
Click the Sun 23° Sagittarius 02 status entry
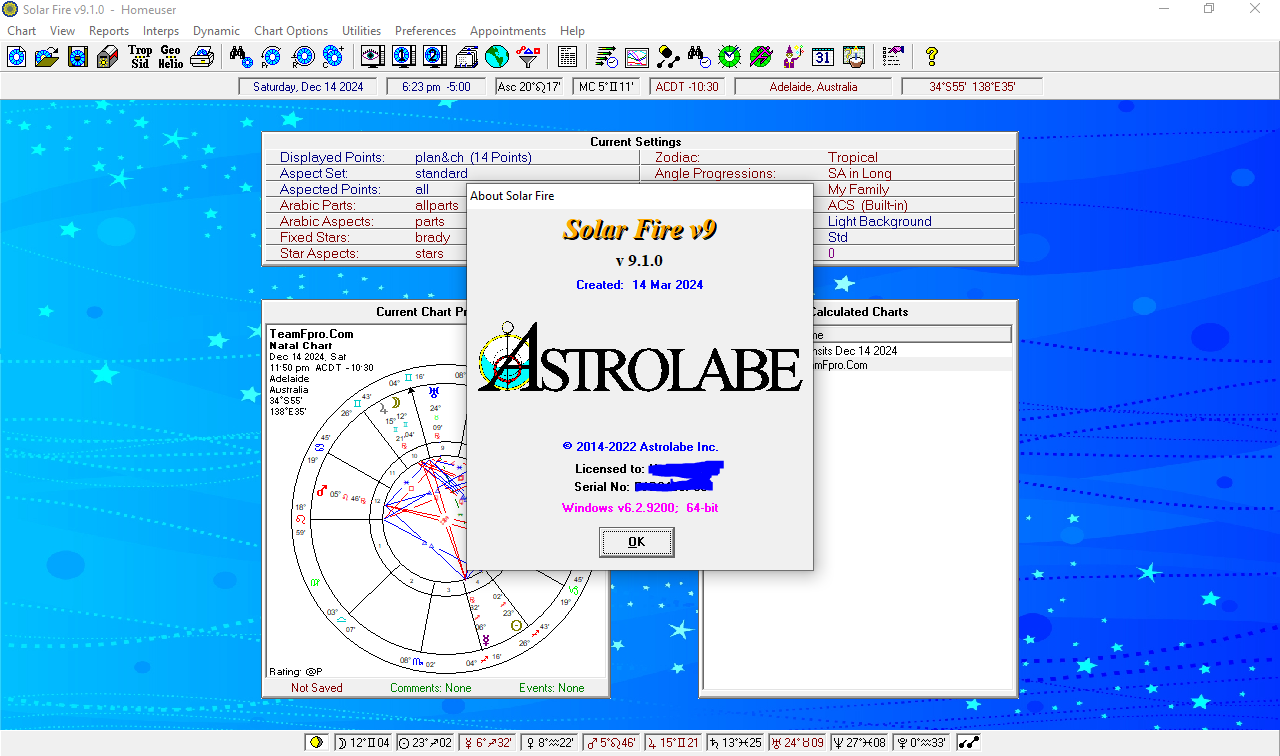point(425,743)
